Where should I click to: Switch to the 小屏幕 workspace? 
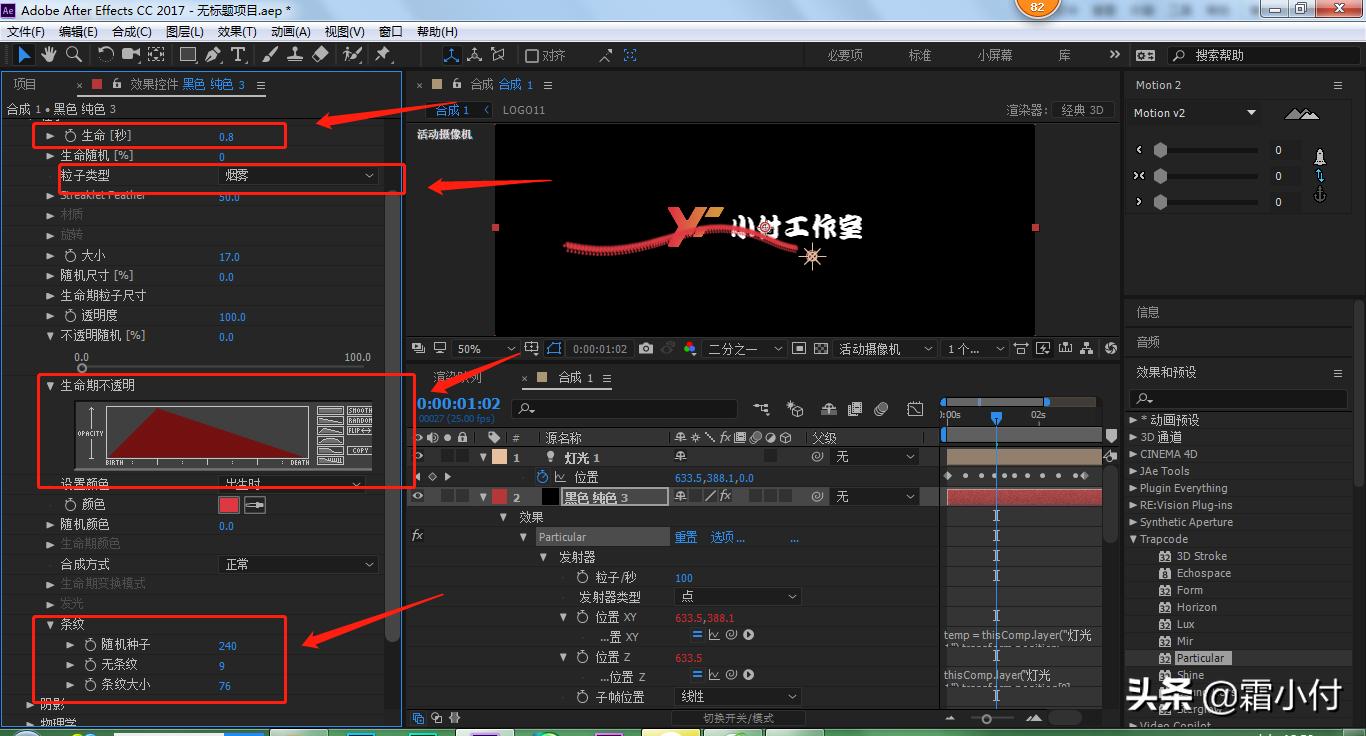tap(995, 56)
